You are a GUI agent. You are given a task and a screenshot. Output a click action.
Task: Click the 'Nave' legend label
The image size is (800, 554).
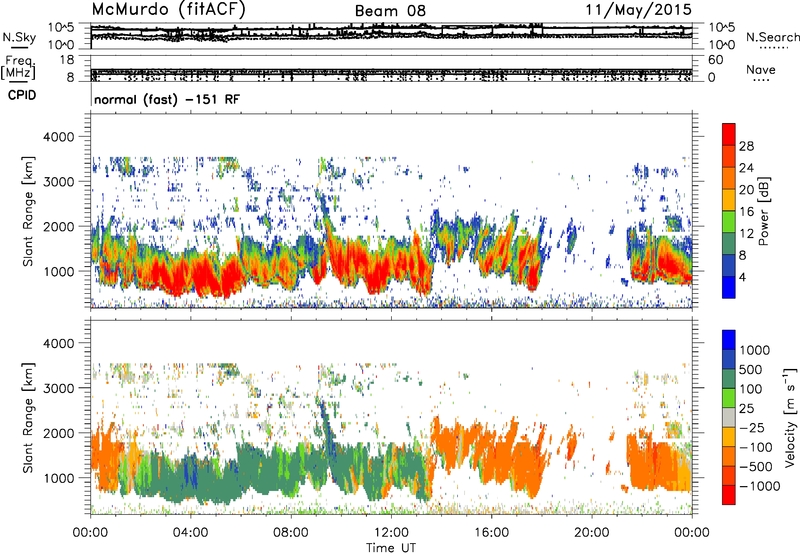pyautogui.click(x=761, y=69)
